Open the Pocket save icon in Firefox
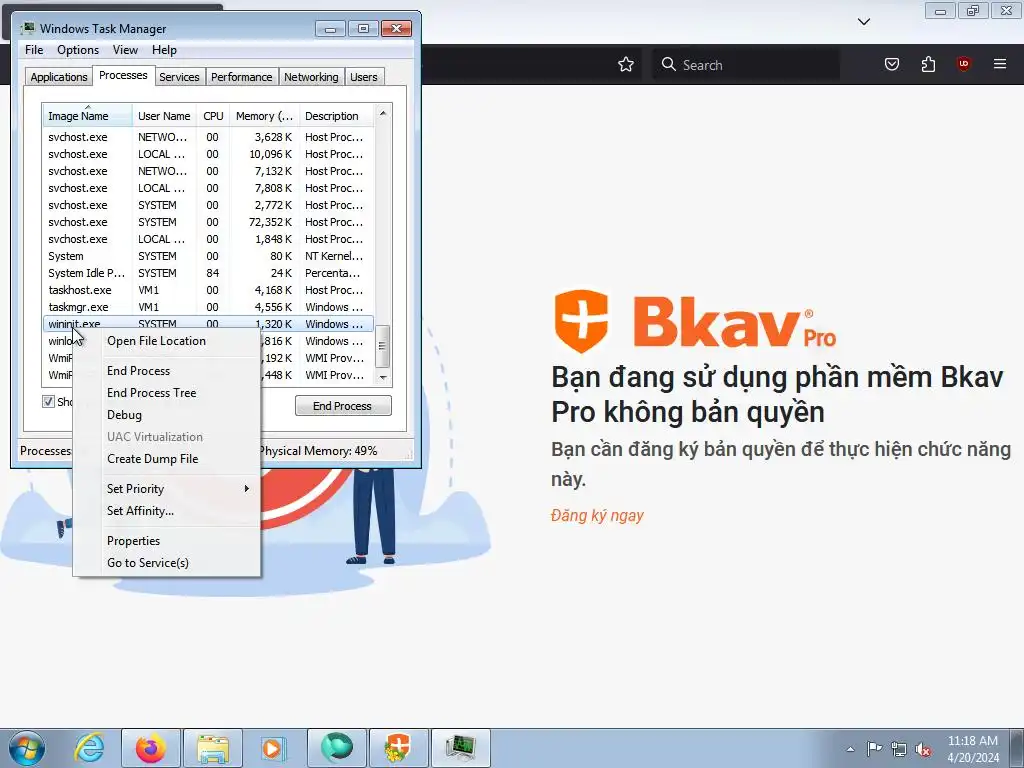1024x768 pixels. point(891,64)
